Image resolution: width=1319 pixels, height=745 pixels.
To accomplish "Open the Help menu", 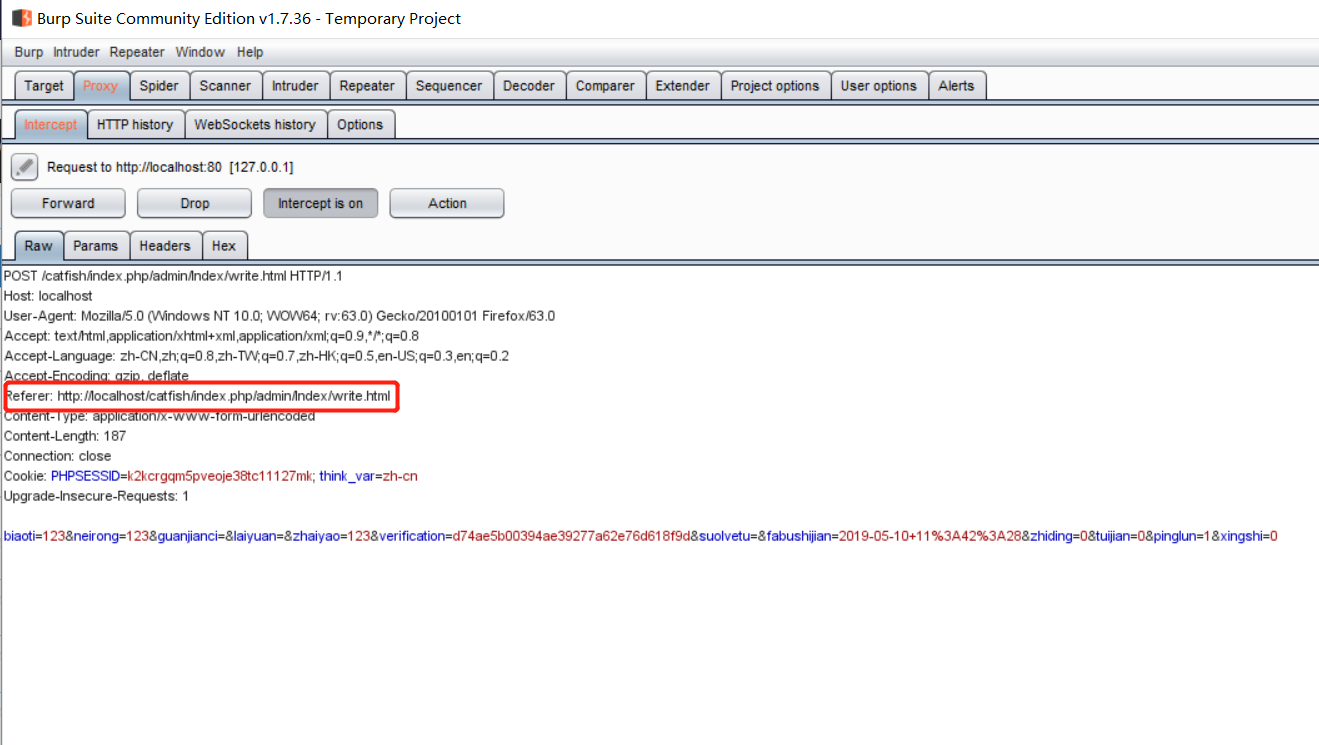I will pos(250,52).
